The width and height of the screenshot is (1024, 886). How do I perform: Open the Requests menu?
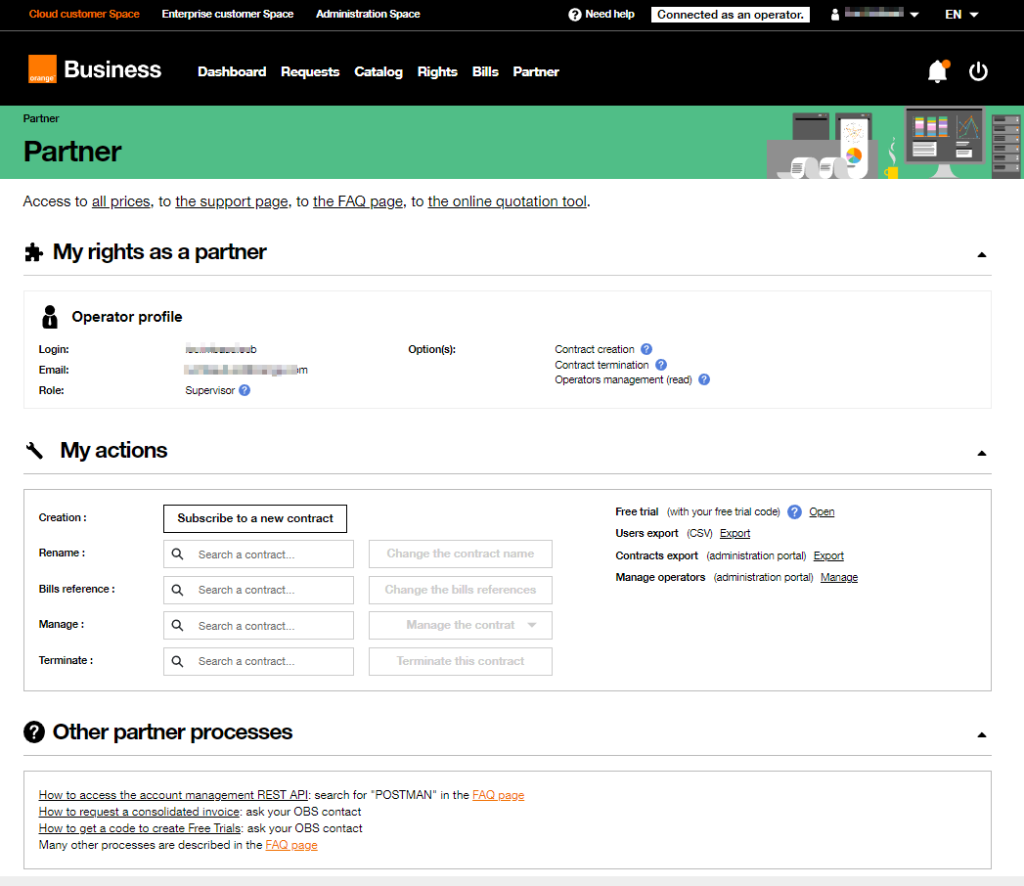[310, 72]
